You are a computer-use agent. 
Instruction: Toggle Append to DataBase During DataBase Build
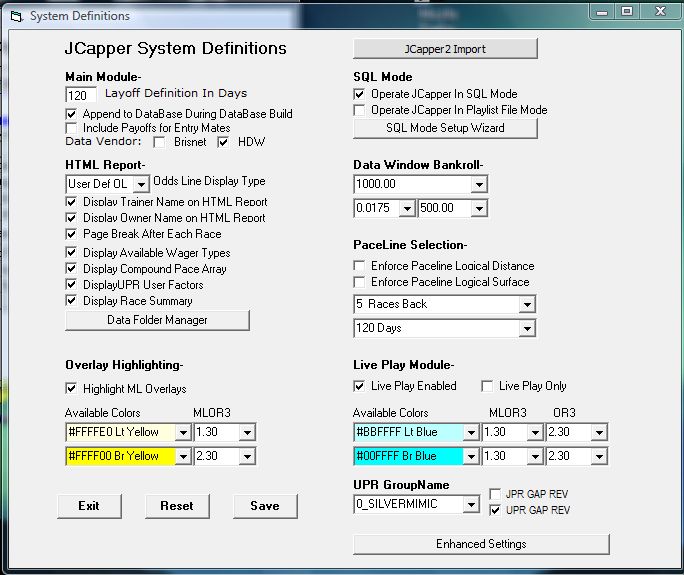(x=71, y=114)
